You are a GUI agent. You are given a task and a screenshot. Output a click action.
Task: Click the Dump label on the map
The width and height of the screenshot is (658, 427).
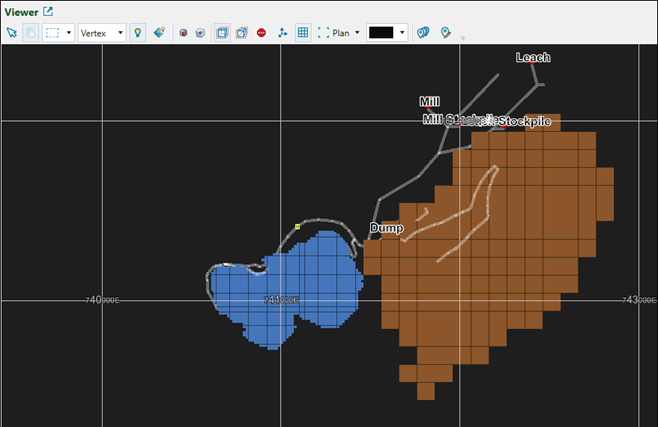[386, 228]
